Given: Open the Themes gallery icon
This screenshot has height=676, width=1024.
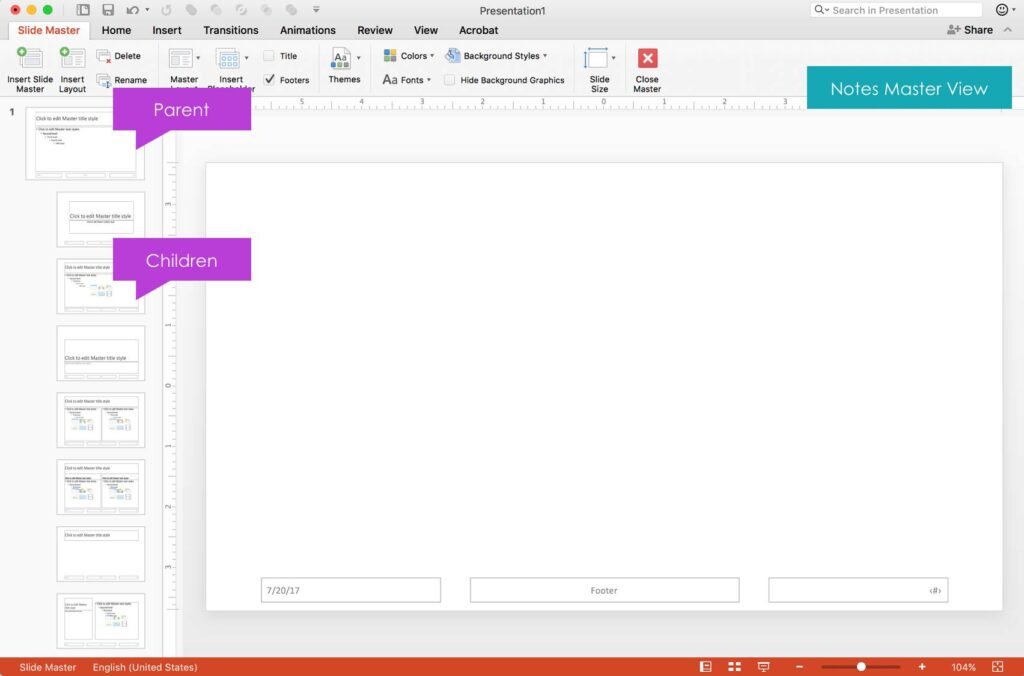Looking at the screenshot, I should click(344, 62).
